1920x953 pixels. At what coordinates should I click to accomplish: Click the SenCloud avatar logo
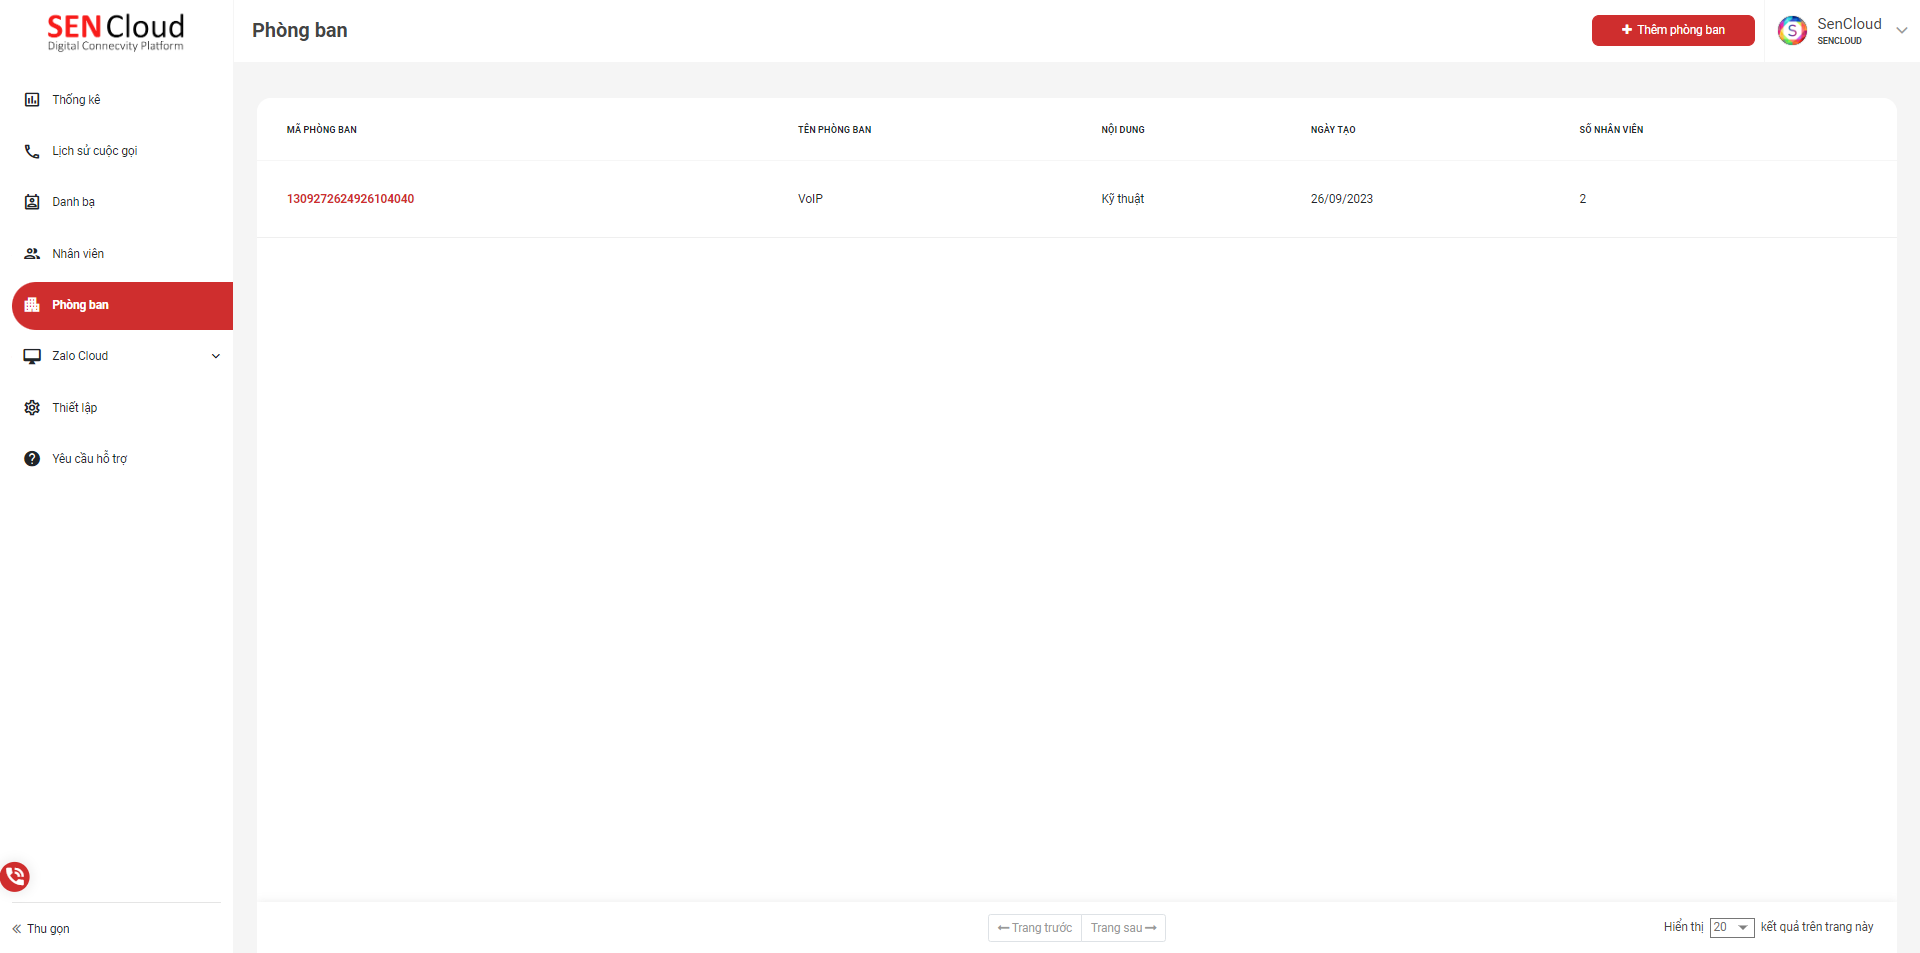[1792, 30]
